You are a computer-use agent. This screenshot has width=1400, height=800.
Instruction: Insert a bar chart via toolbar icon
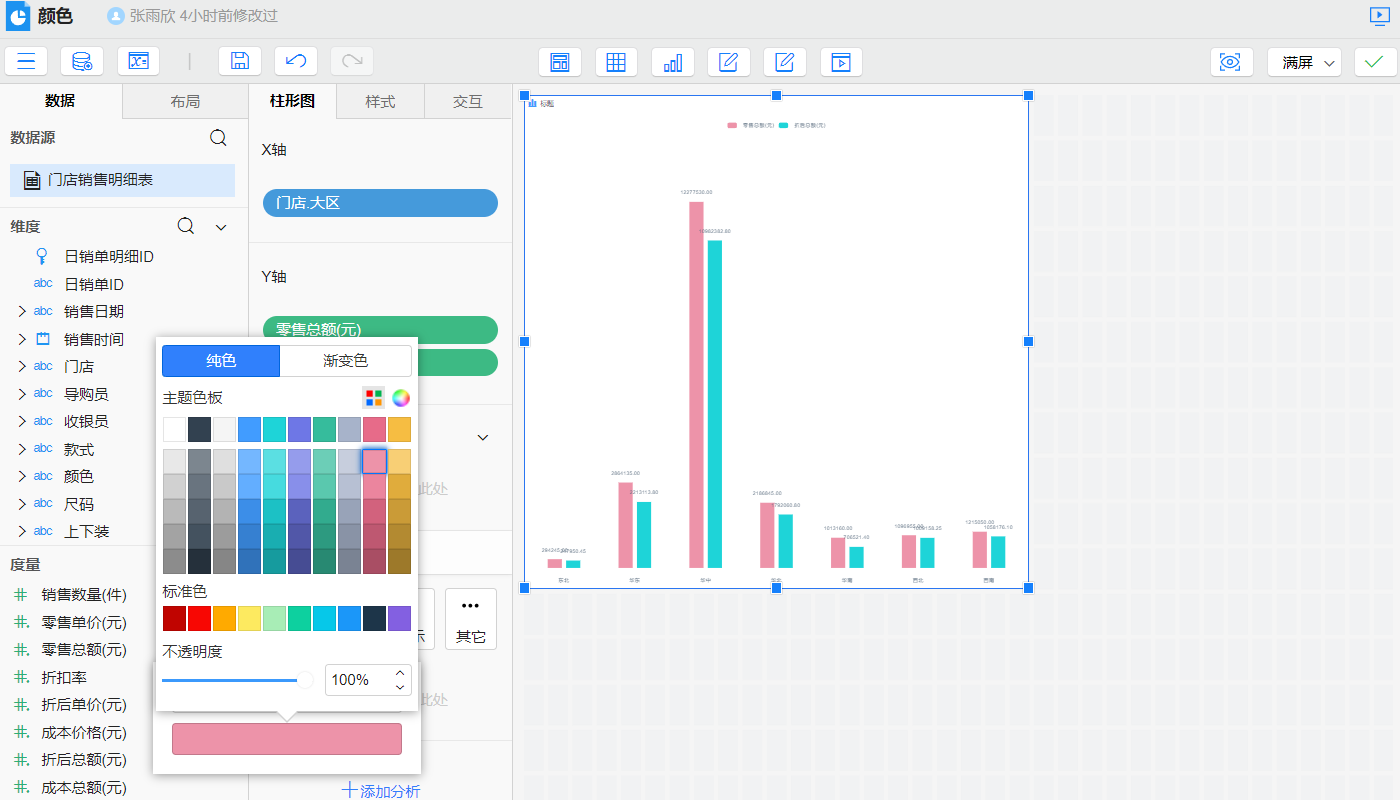(x=672, y=62)
